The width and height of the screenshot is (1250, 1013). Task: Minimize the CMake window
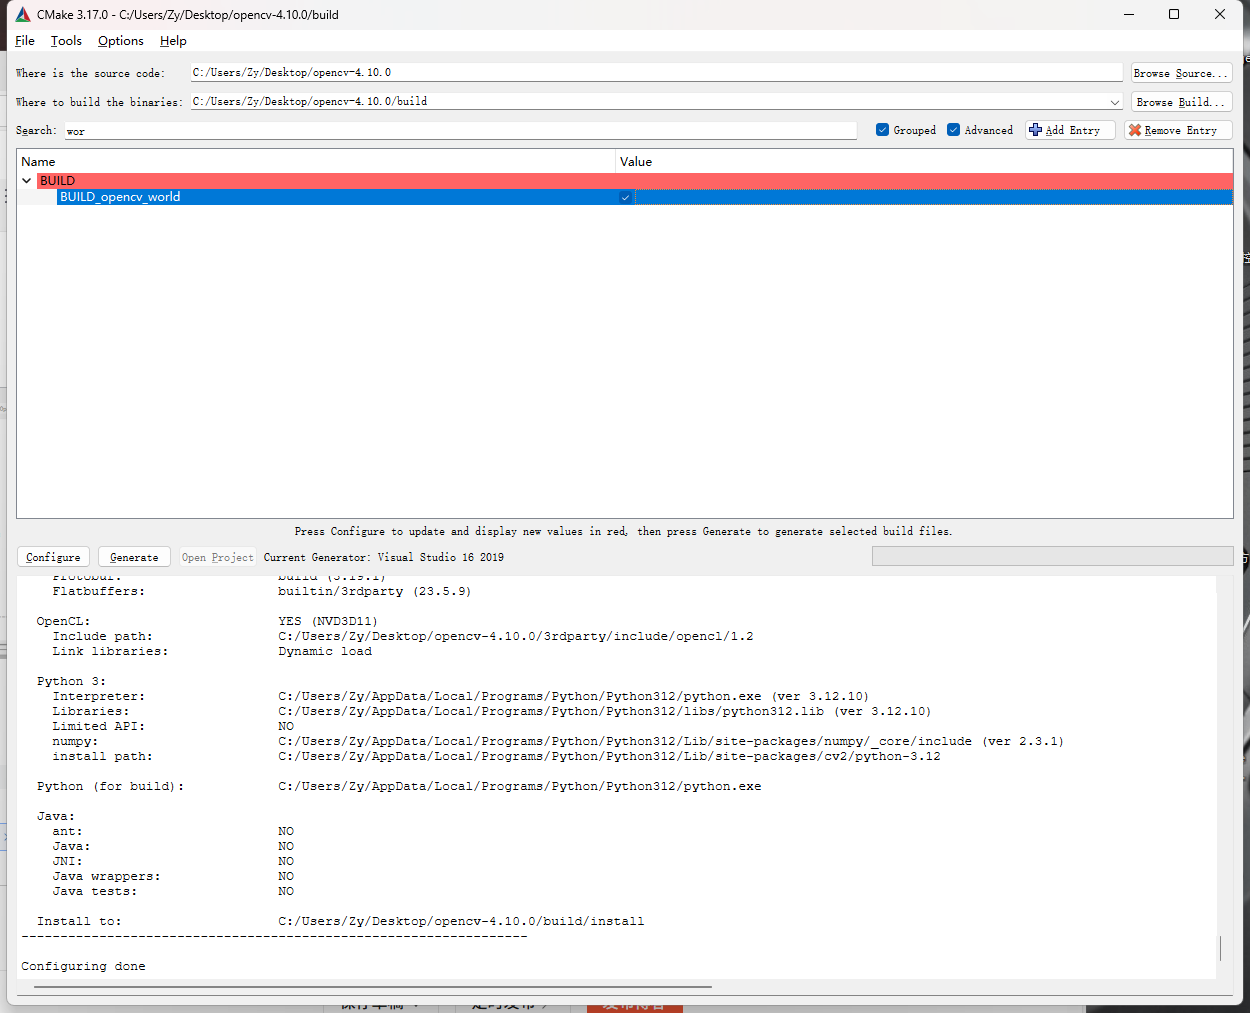click(1129, 14)
